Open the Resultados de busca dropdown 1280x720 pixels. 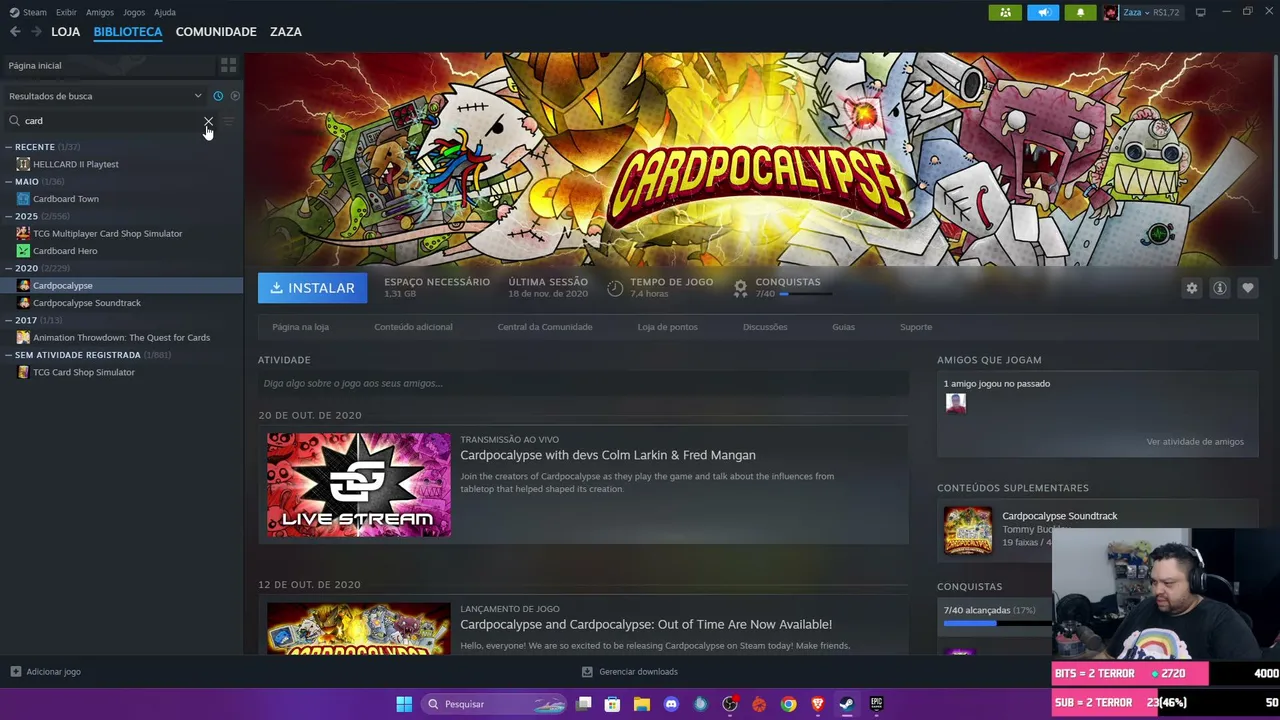click(x=105, y=96)
